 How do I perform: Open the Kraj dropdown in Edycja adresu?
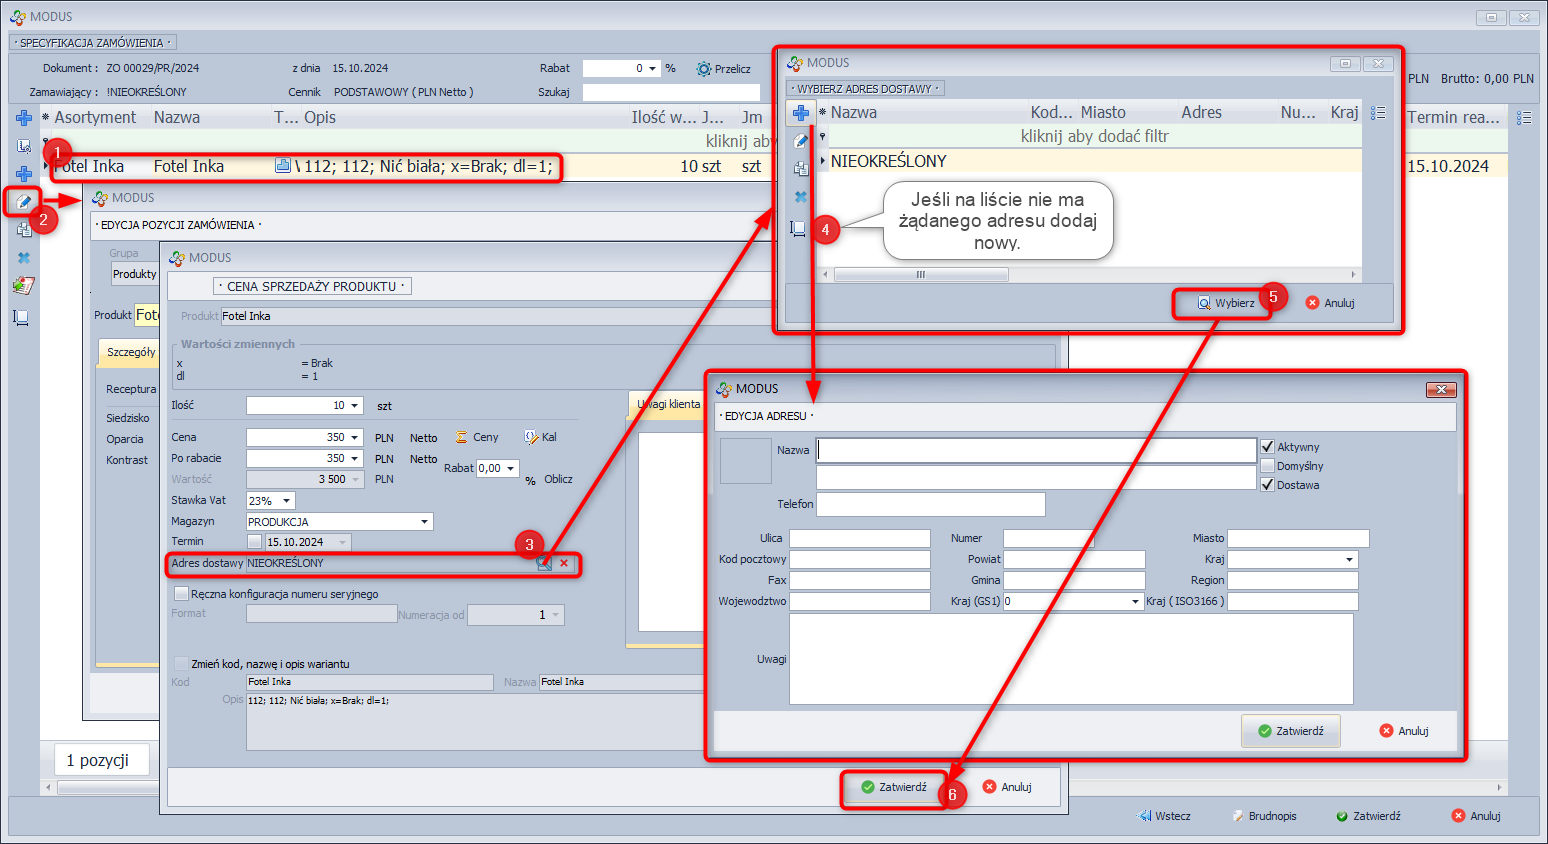[x=1350, y=560]
